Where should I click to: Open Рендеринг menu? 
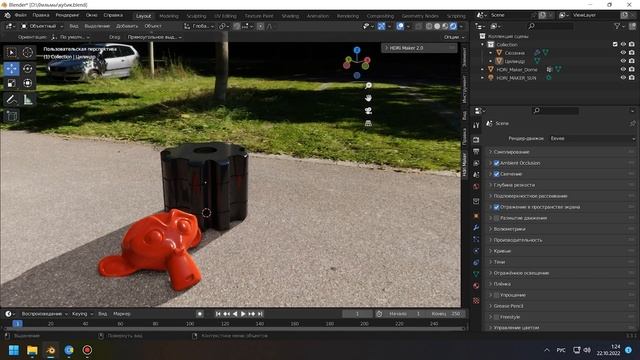coord(67,15)
